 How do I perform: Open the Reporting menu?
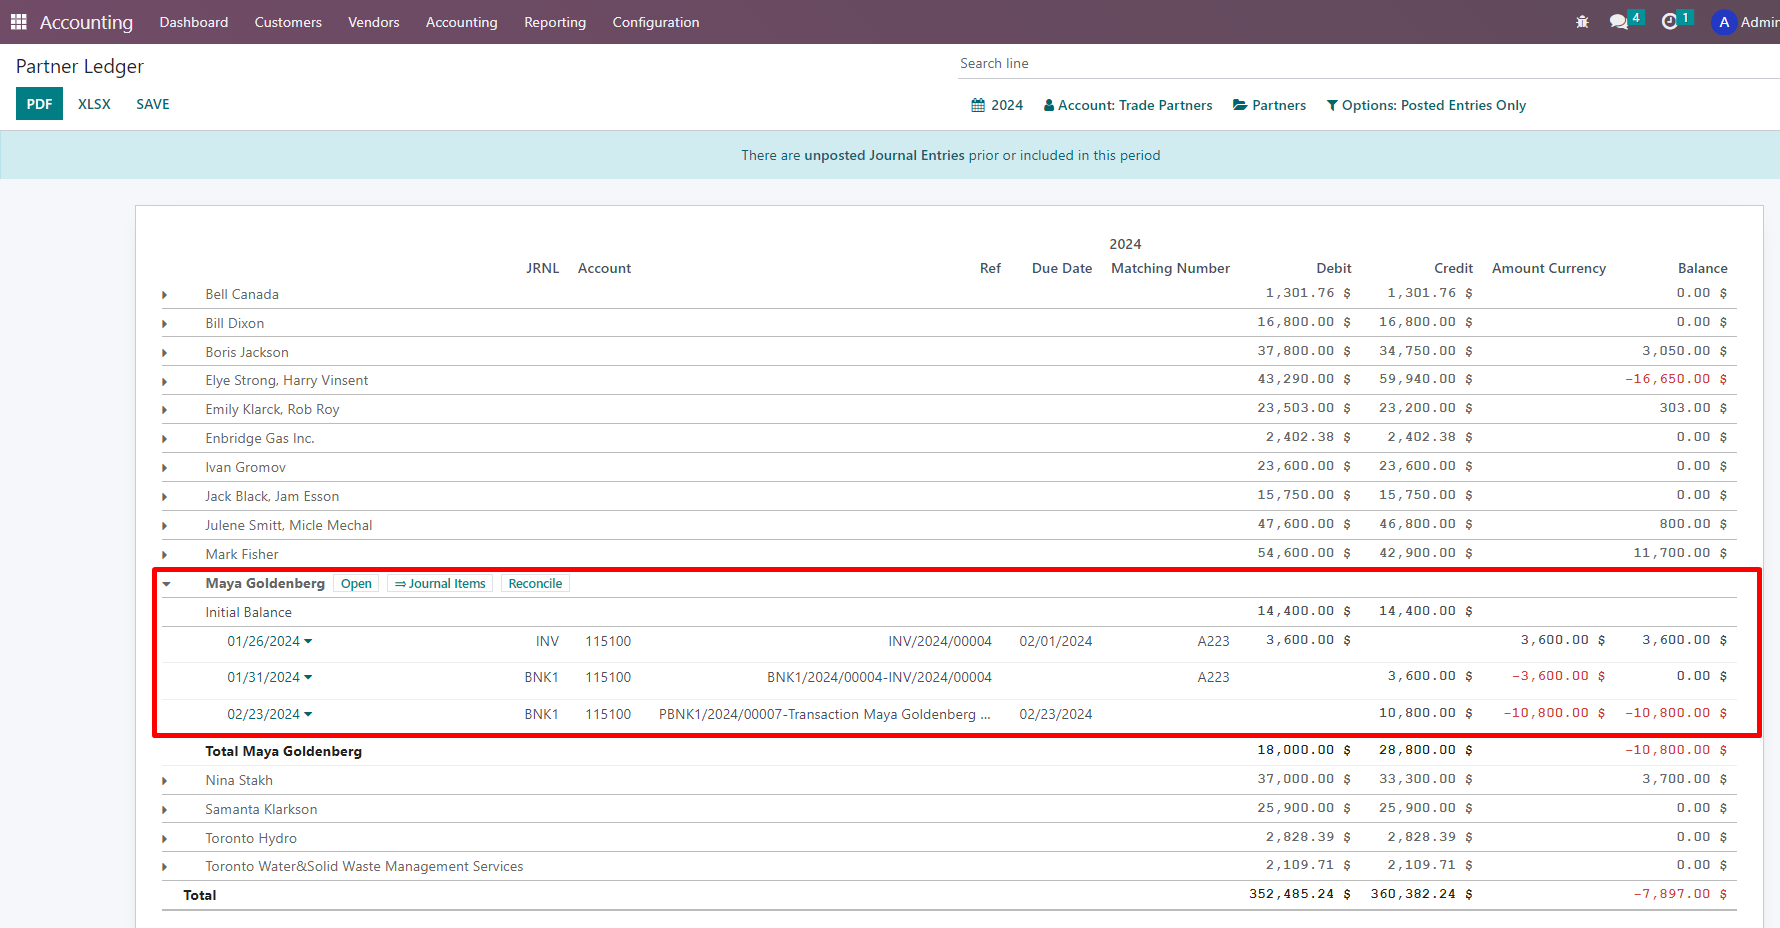click(x=555, y=22)
